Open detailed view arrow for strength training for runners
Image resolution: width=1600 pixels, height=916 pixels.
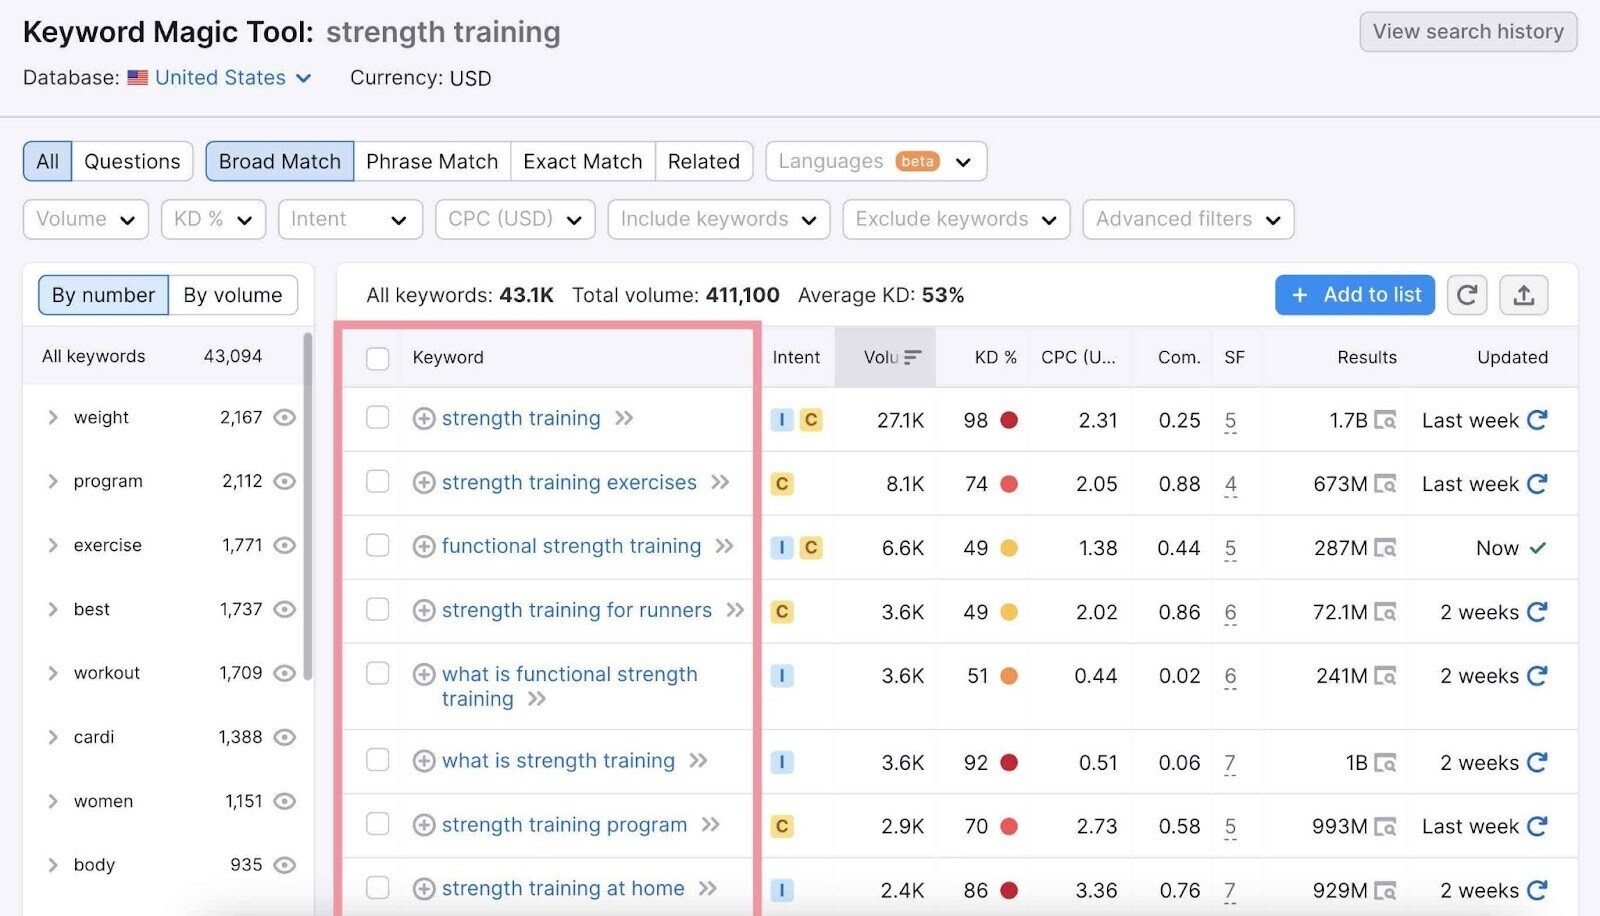pyautogui.click(x=735, y=610)
